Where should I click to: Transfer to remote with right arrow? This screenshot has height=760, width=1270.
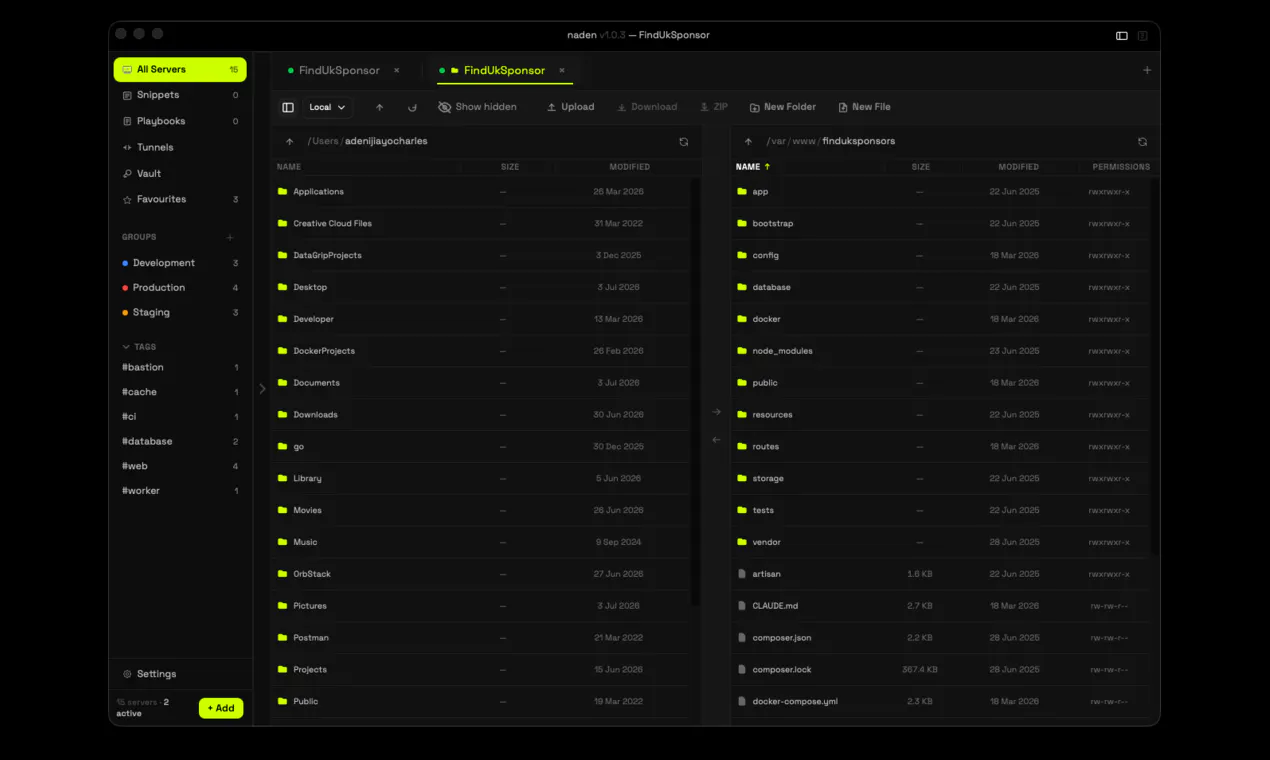tap(716, 412)
